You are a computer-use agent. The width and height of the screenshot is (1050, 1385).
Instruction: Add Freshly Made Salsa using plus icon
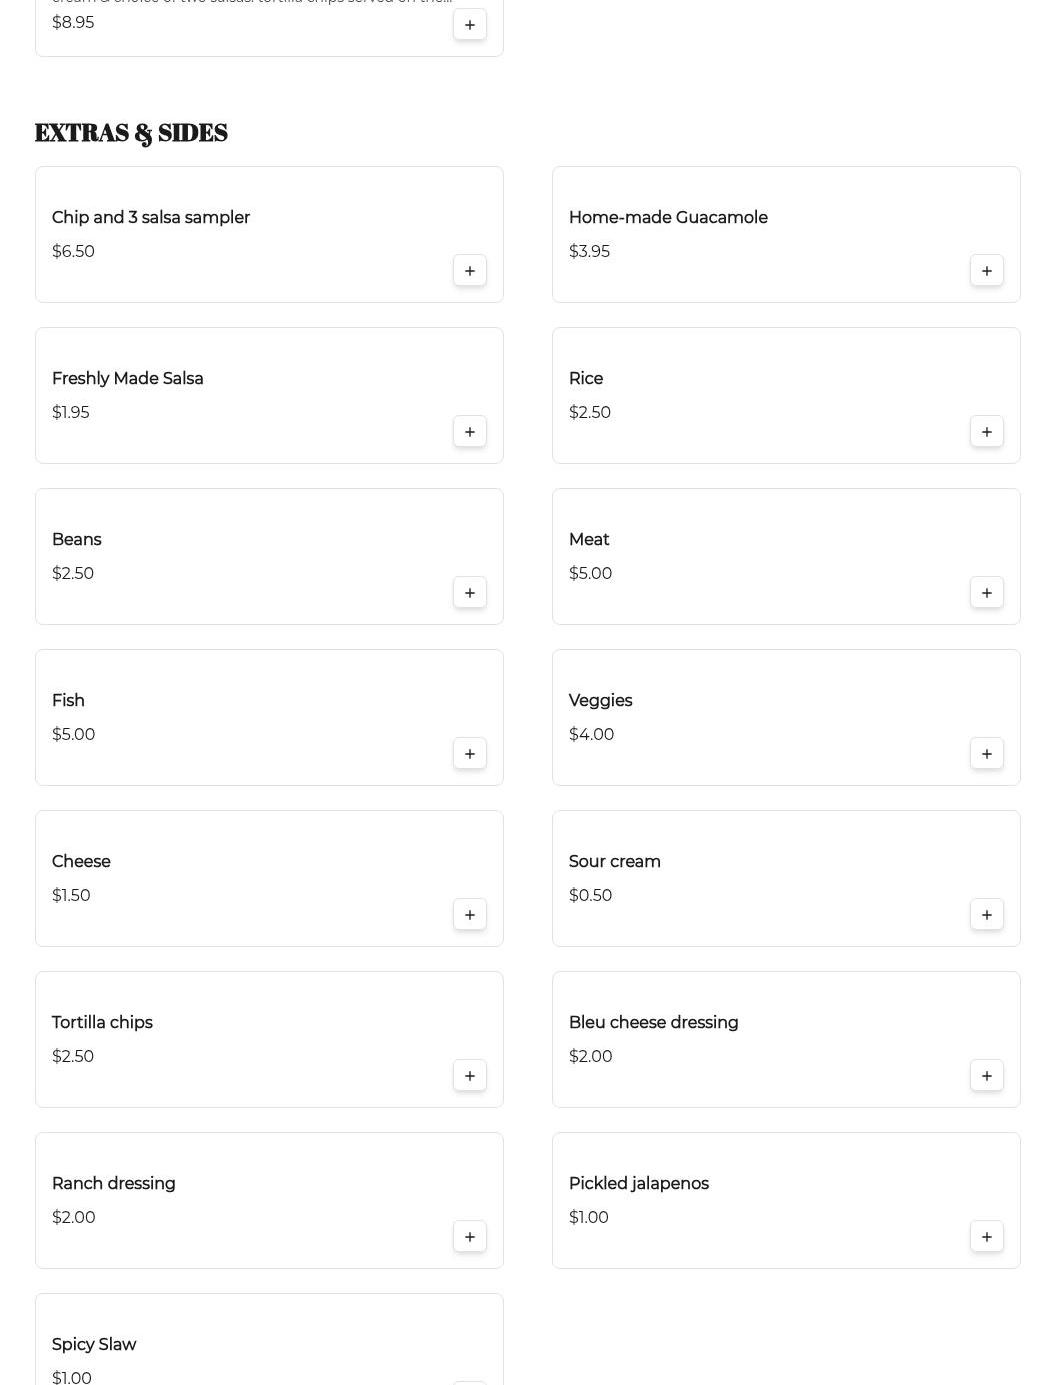tap(470, 432)
